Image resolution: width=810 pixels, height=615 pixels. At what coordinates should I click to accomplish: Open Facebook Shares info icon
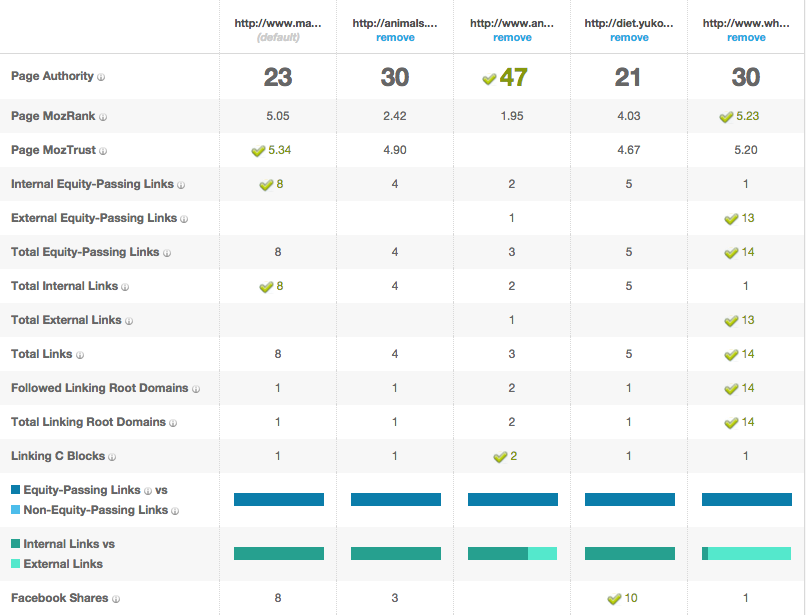coord(116,599)
